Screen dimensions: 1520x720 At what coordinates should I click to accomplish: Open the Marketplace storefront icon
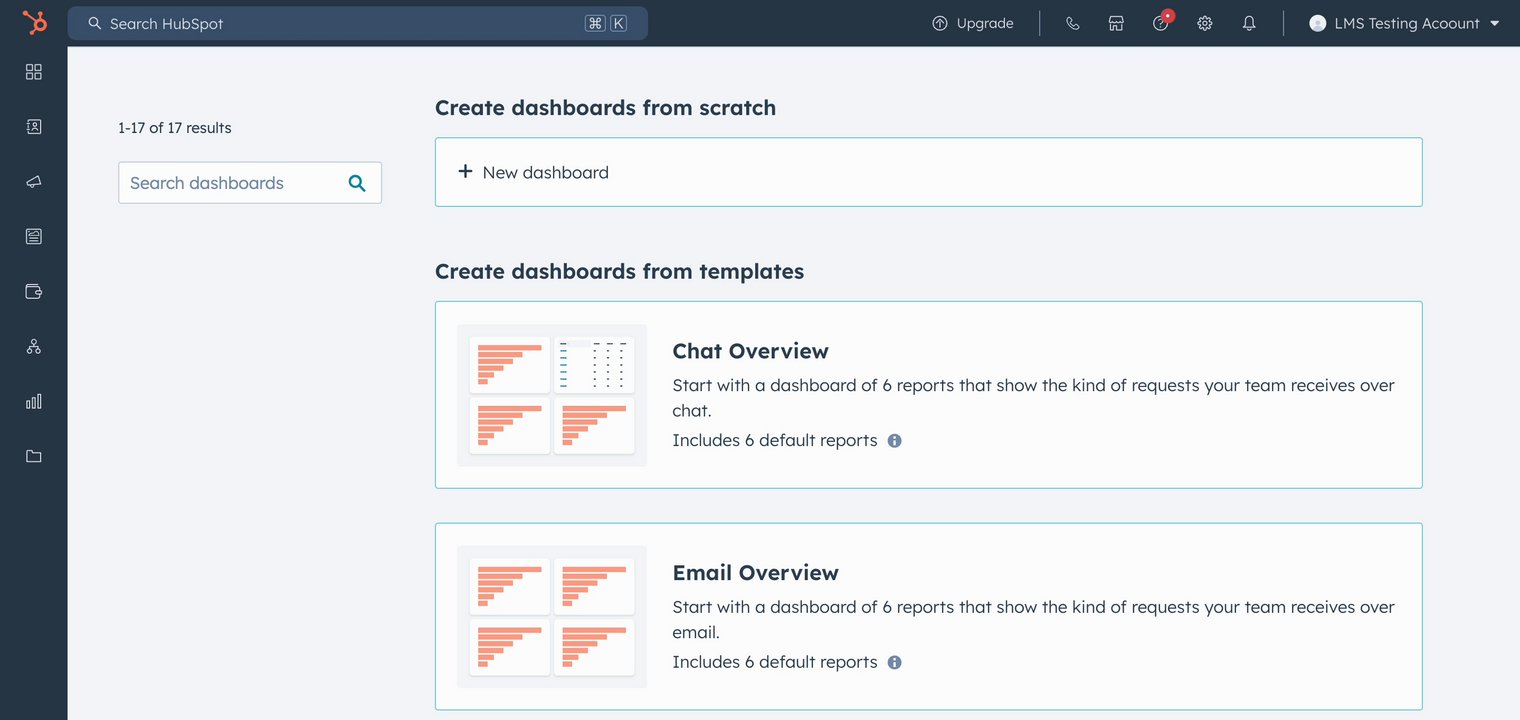[1117, 23]
